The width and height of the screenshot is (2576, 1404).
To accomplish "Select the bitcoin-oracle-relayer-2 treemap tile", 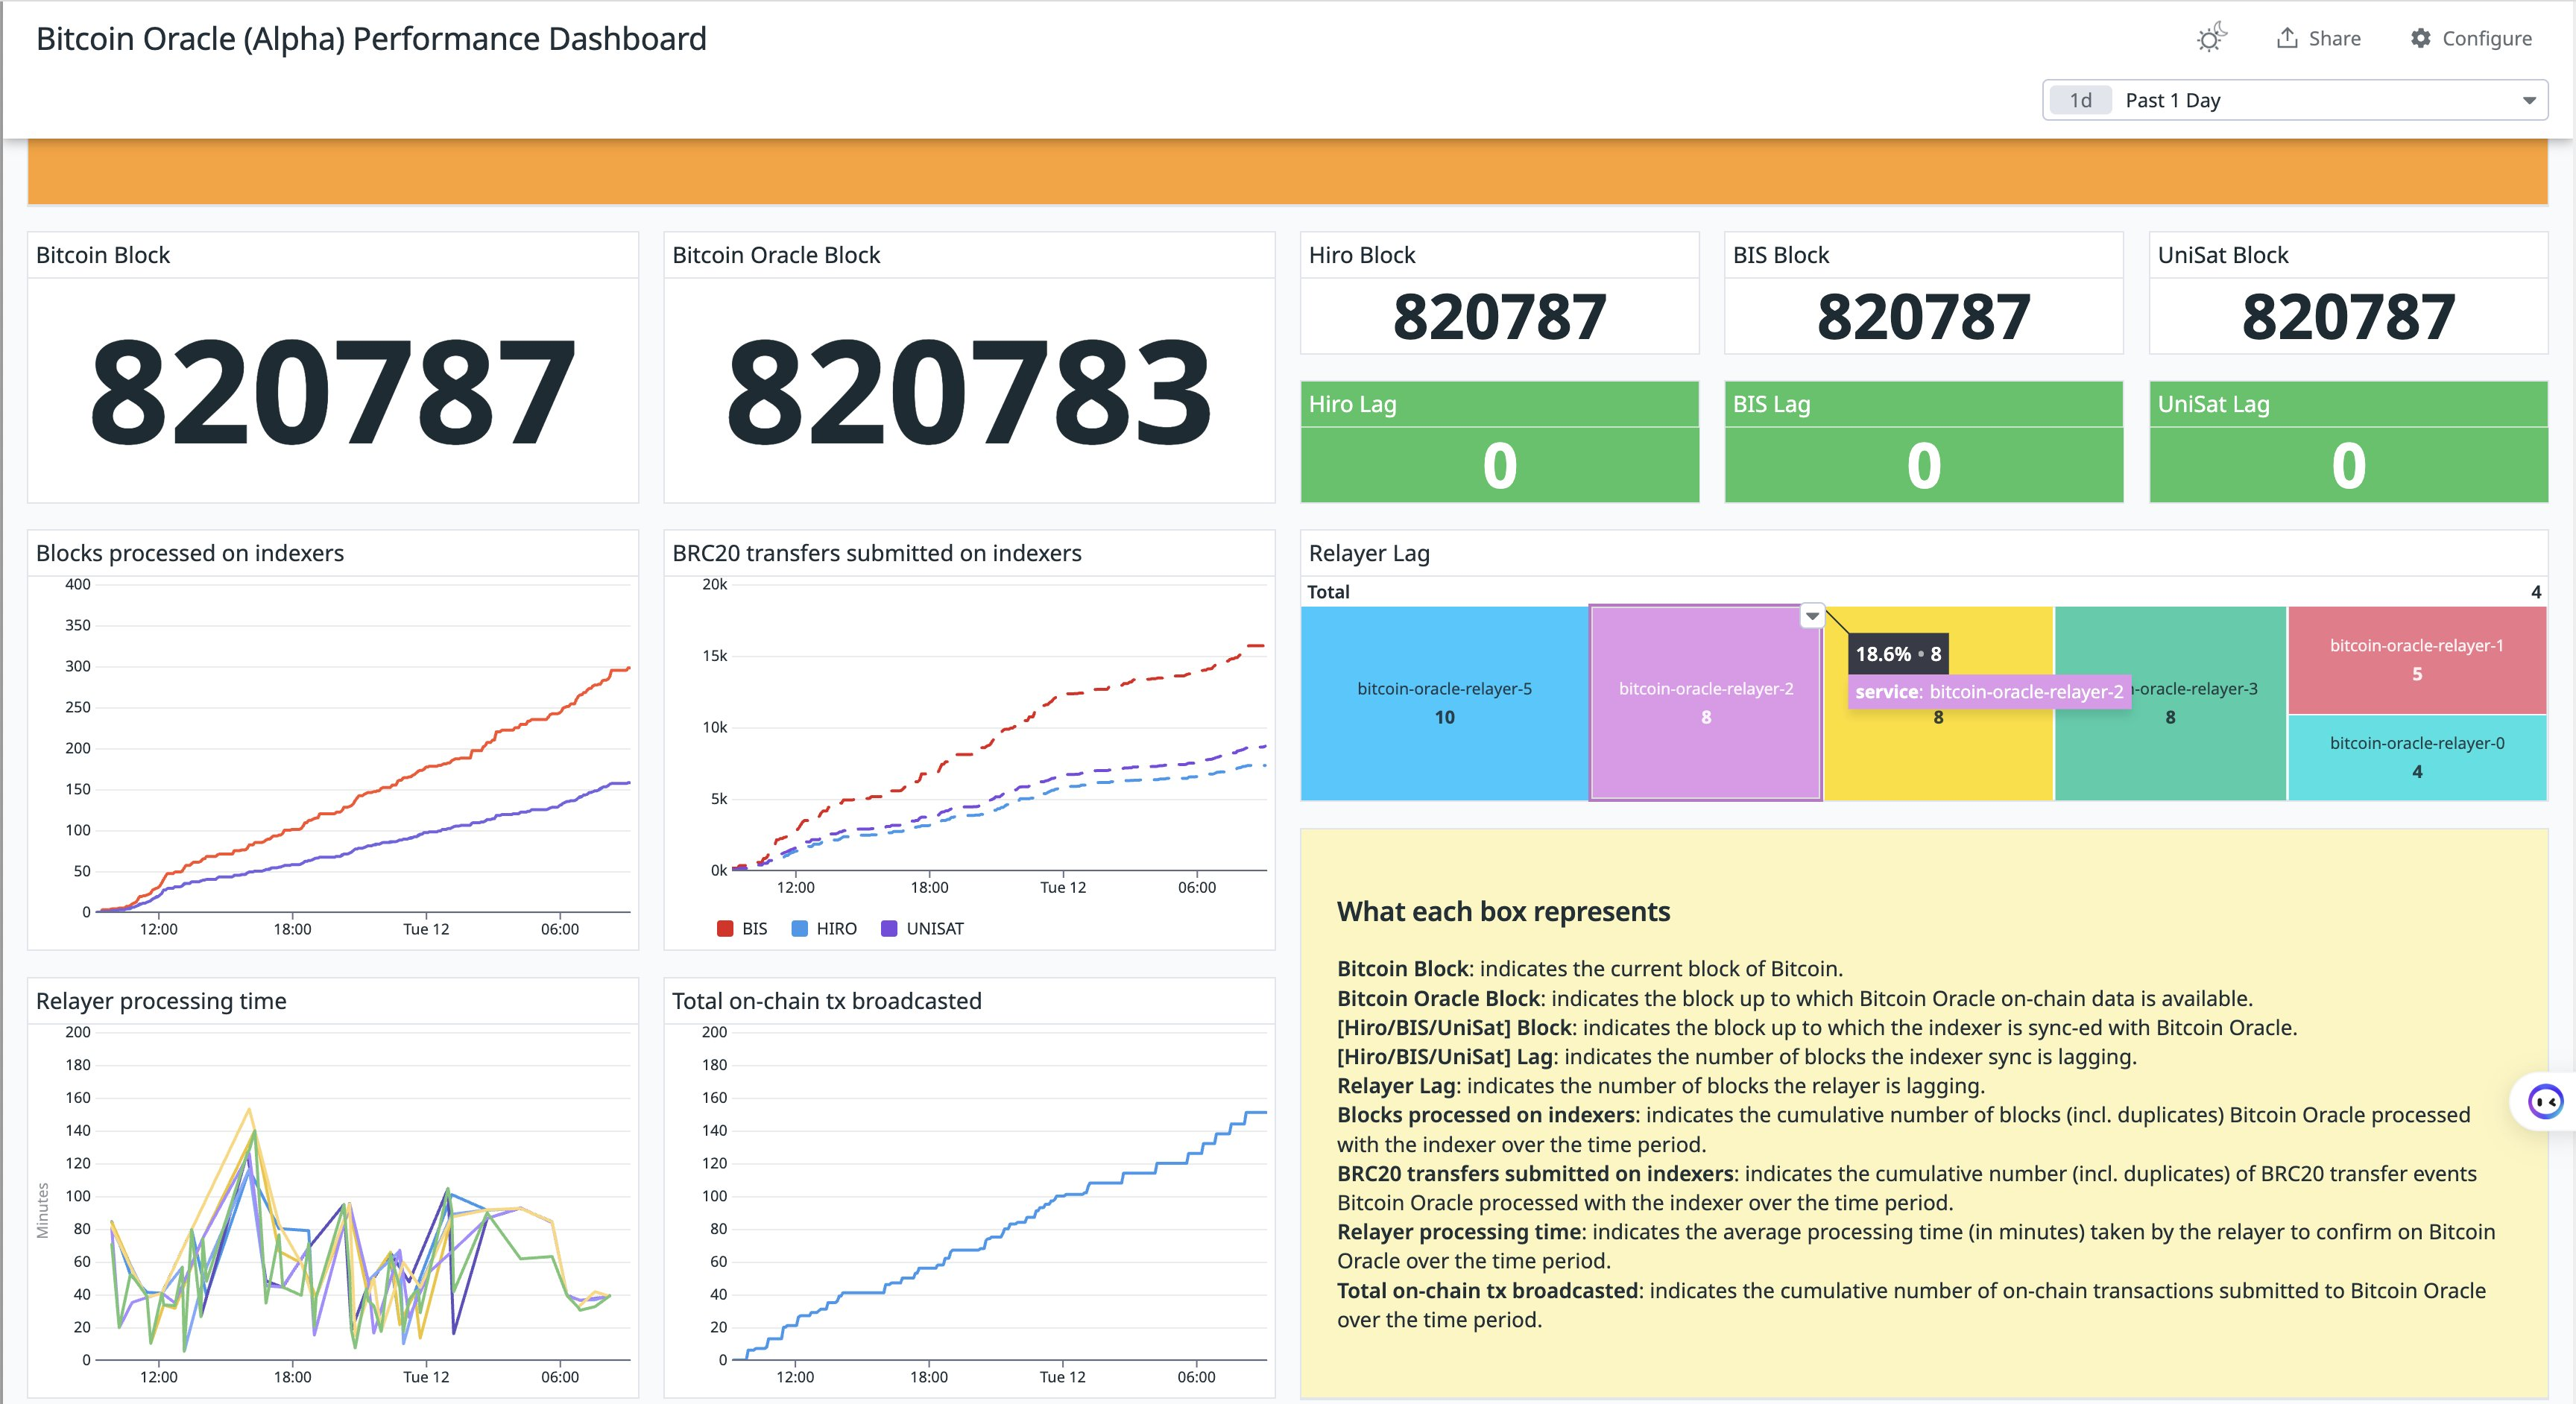I will 1706,703.
